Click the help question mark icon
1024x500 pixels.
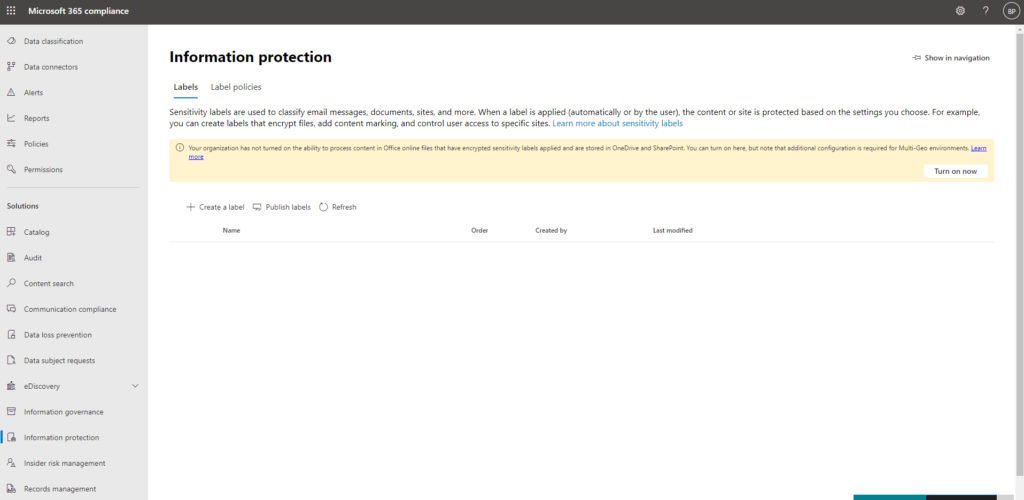[x=985, y=11]
